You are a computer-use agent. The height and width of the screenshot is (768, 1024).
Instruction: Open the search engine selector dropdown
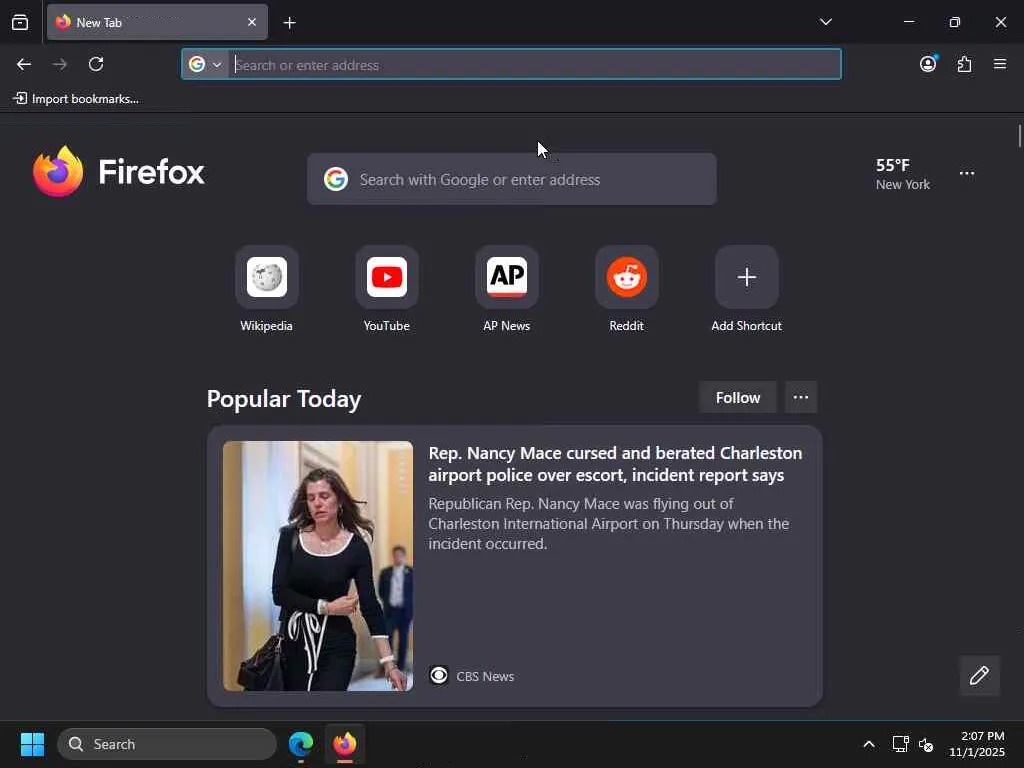[x=205, y=64]
